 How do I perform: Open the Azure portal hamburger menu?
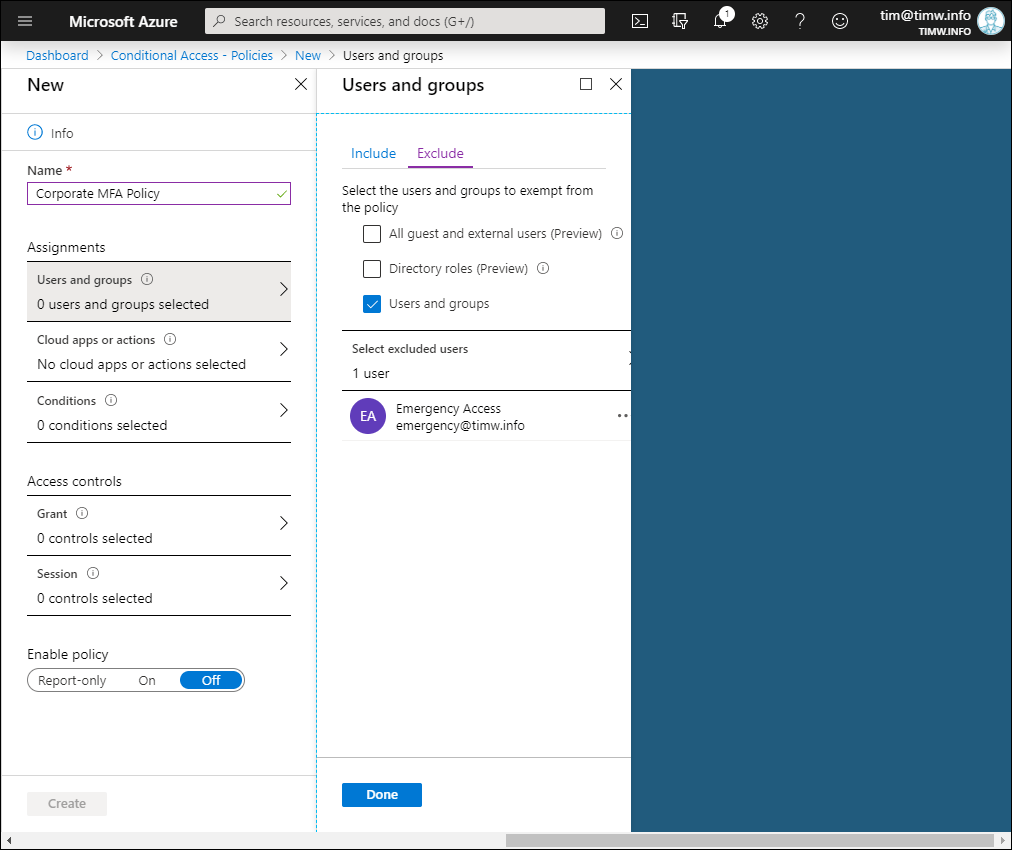(25, 21)
